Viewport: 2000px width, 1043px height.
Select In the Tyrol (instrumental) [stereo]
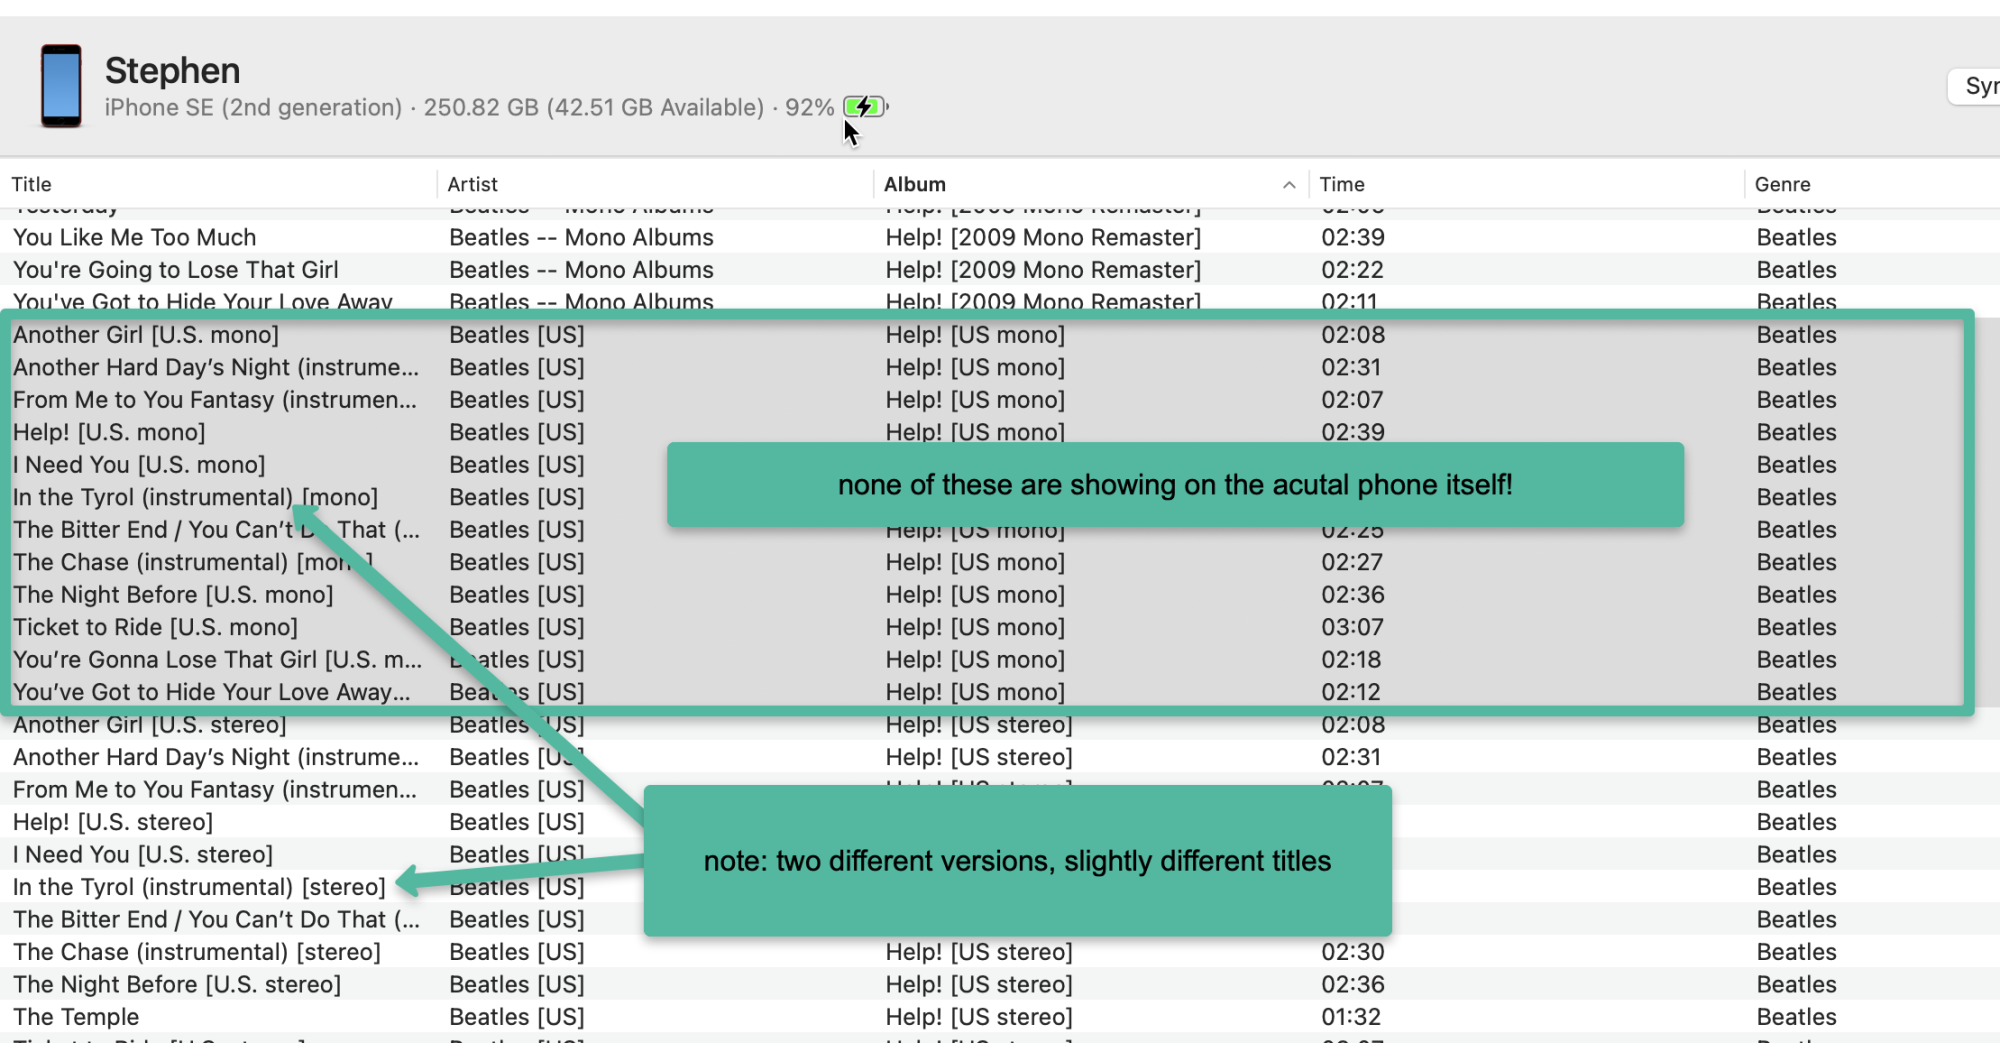pos(199,887)
